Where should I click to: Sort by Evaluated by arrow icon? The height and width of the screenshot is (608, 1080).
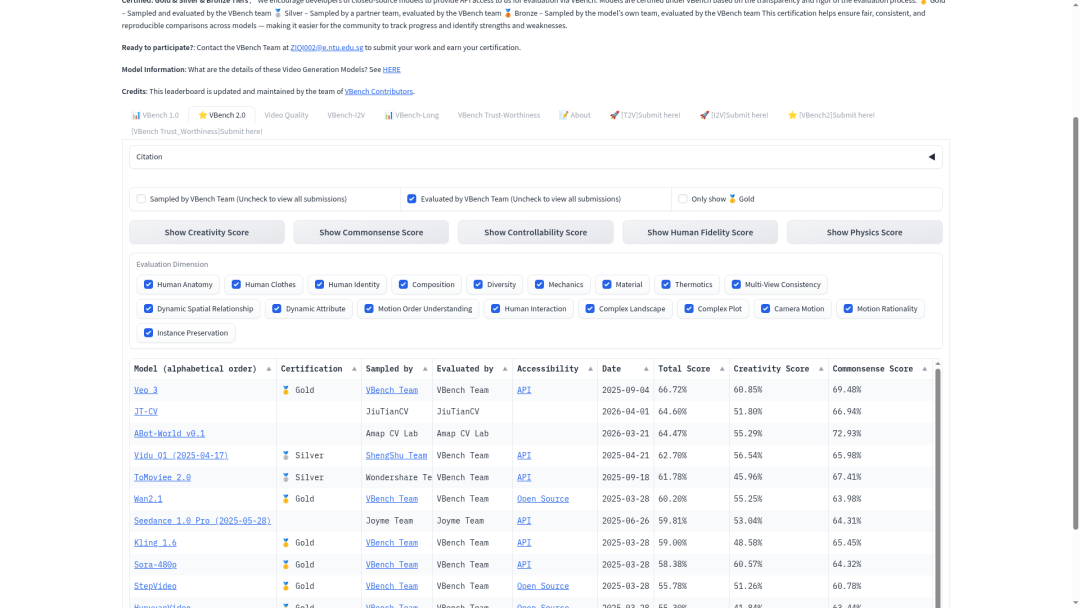pyautogui.click(x=505, y=369)
